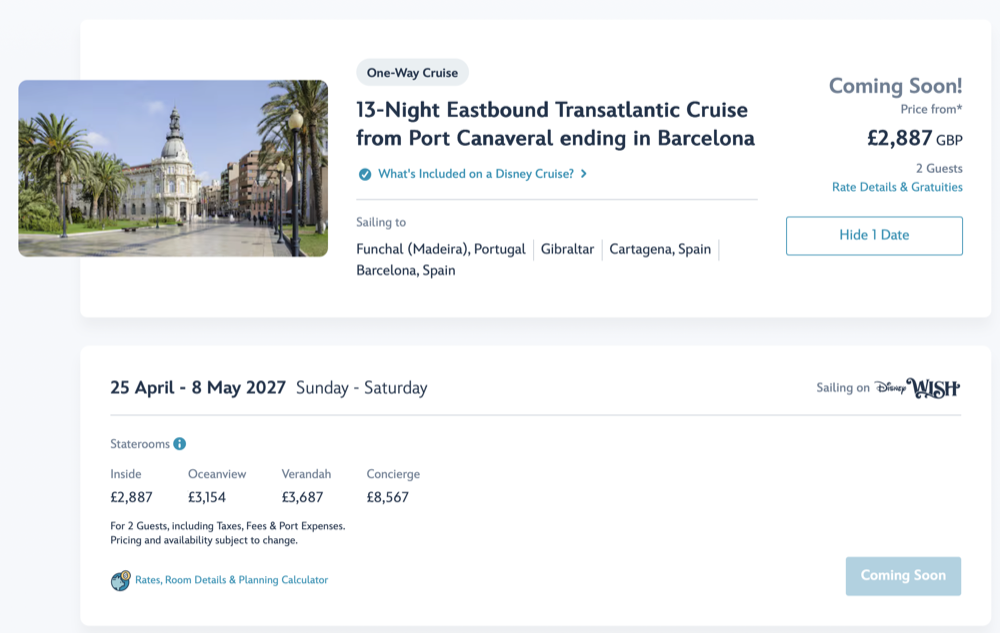Screen dimensions: 1000x633
Task: Click the blue checkmark icon beside What's Included
Action: coord(364,174)
